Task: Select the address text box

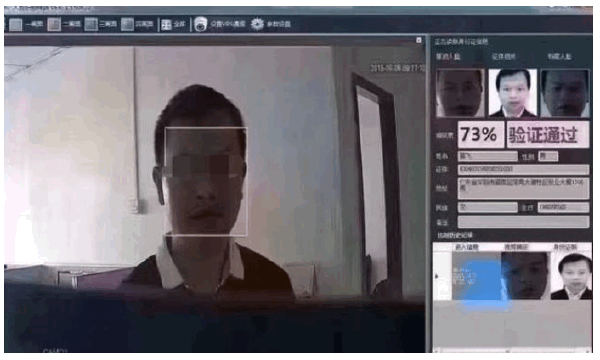Action: point(523,188)
